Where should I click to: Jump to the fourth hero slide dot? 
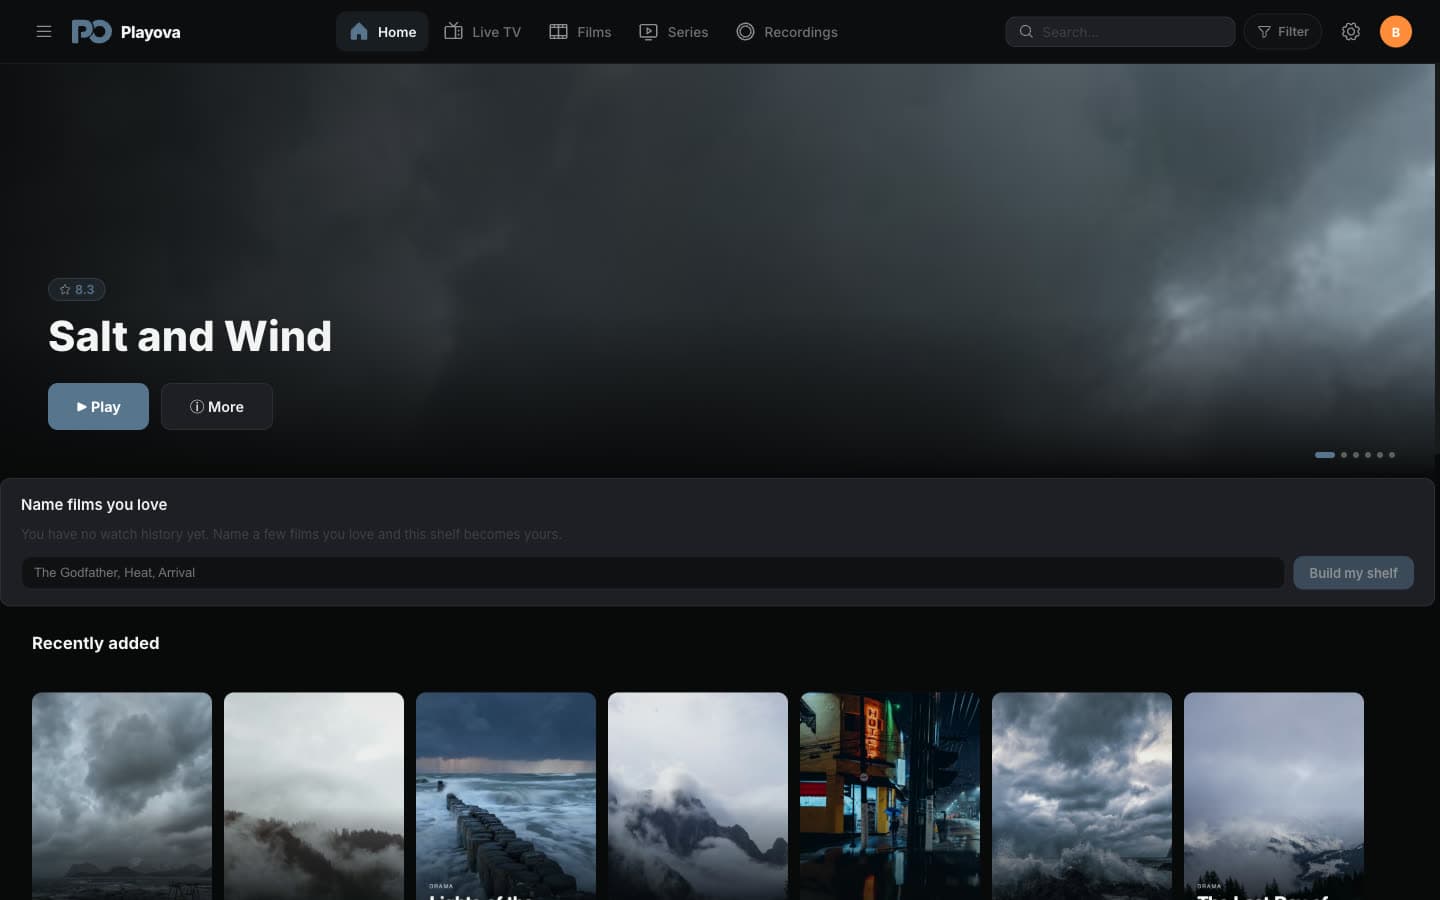point(1368,455)
